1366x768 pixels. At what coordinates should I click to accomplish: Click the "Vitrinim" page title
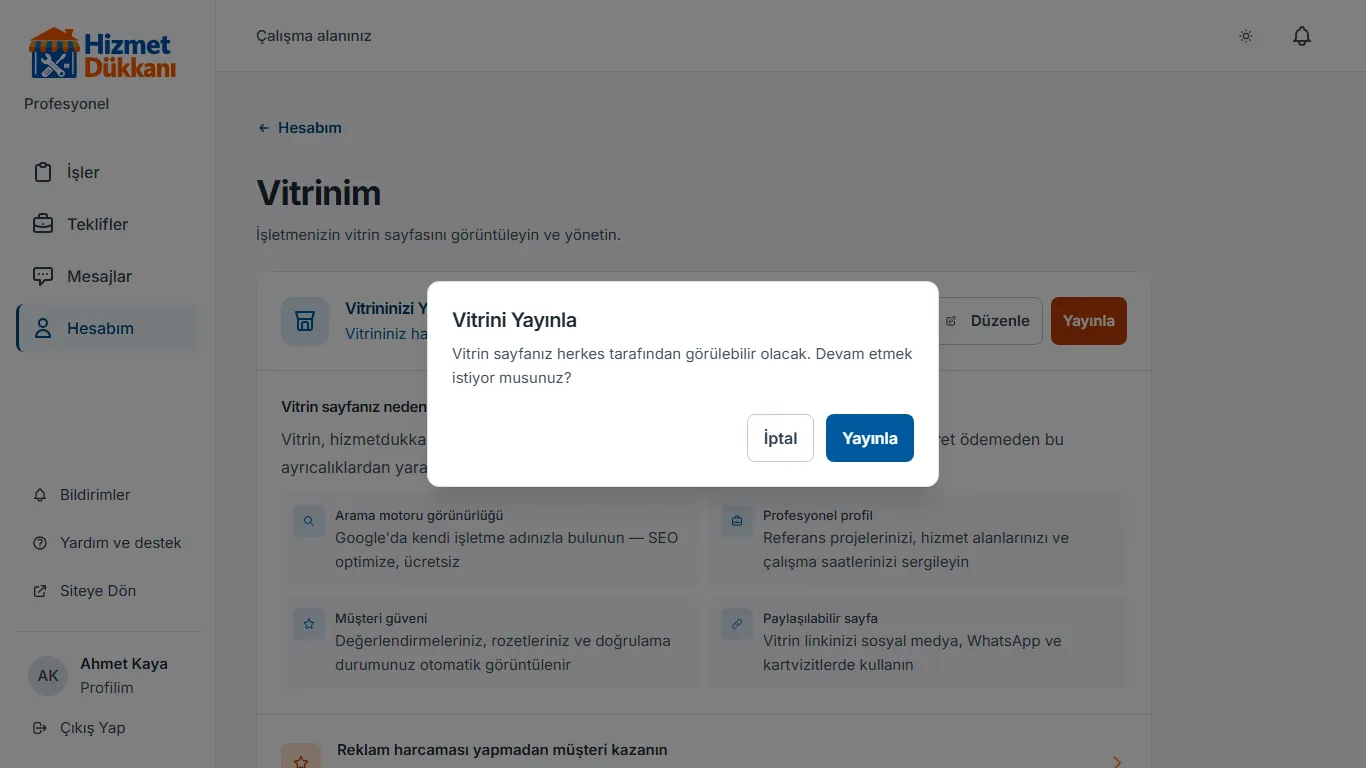pyautogui.click(x=319, y=193)
